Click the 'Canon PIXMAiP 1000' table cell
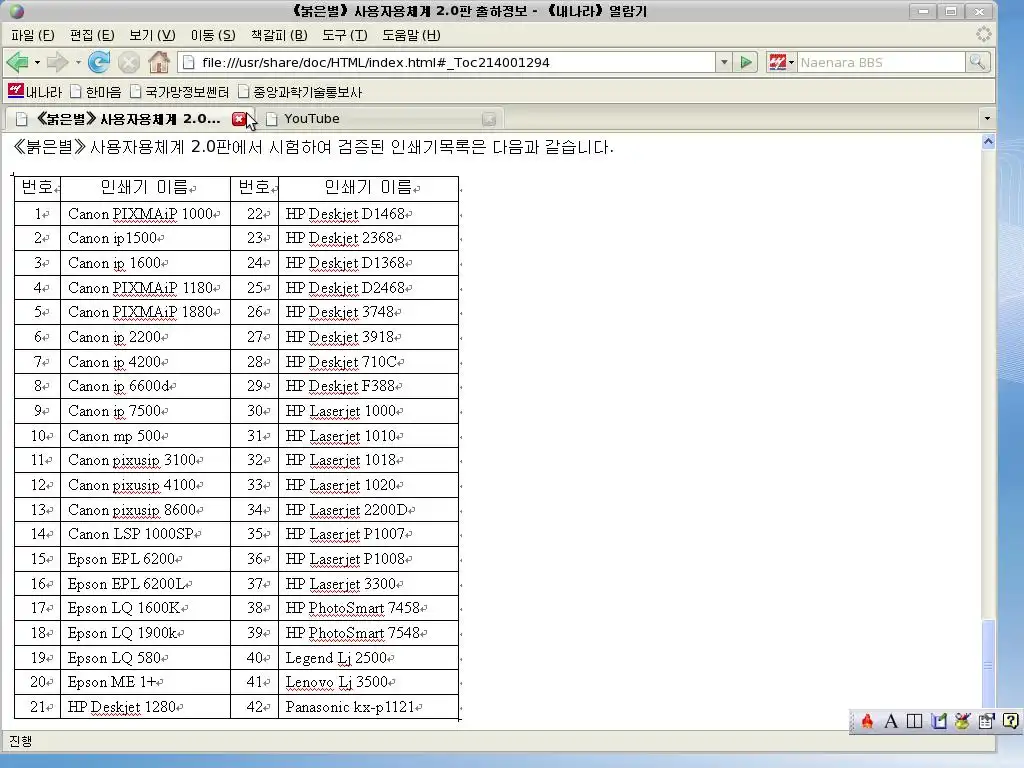This screenshot has height=768, width=1024. 145,214
